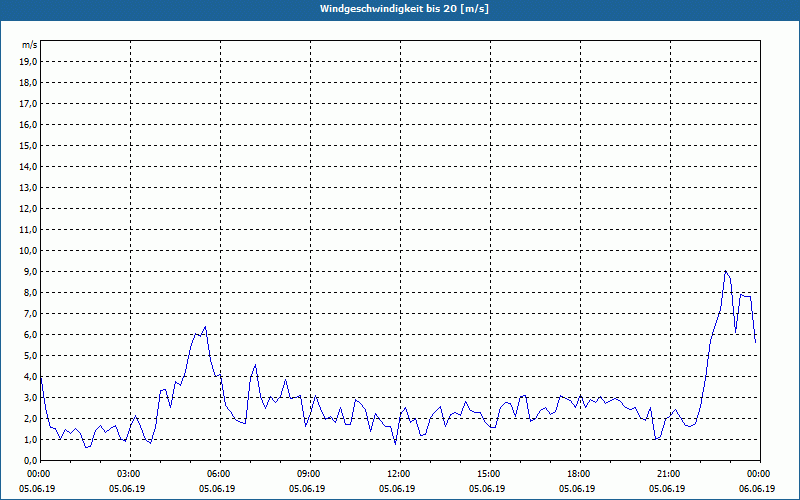Click the y-axis label '13,0'
This screenshot has width=800, height=500.
point(28,188)
